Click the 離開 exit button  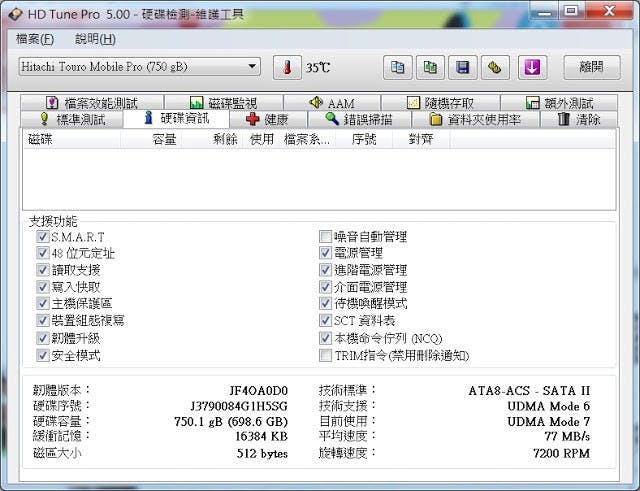tap(592, 67)
